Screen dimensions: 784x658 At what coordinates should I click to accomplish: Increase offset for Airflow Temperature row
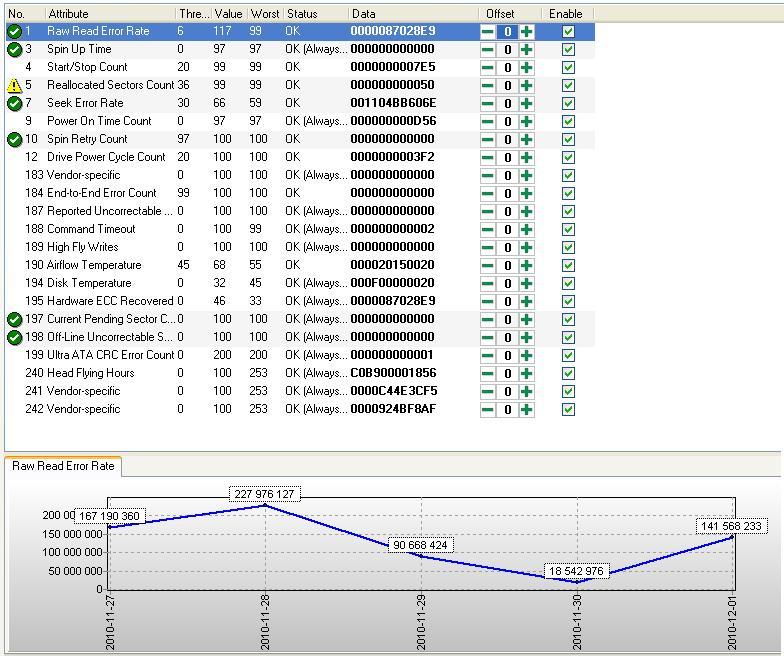point(526,266)
